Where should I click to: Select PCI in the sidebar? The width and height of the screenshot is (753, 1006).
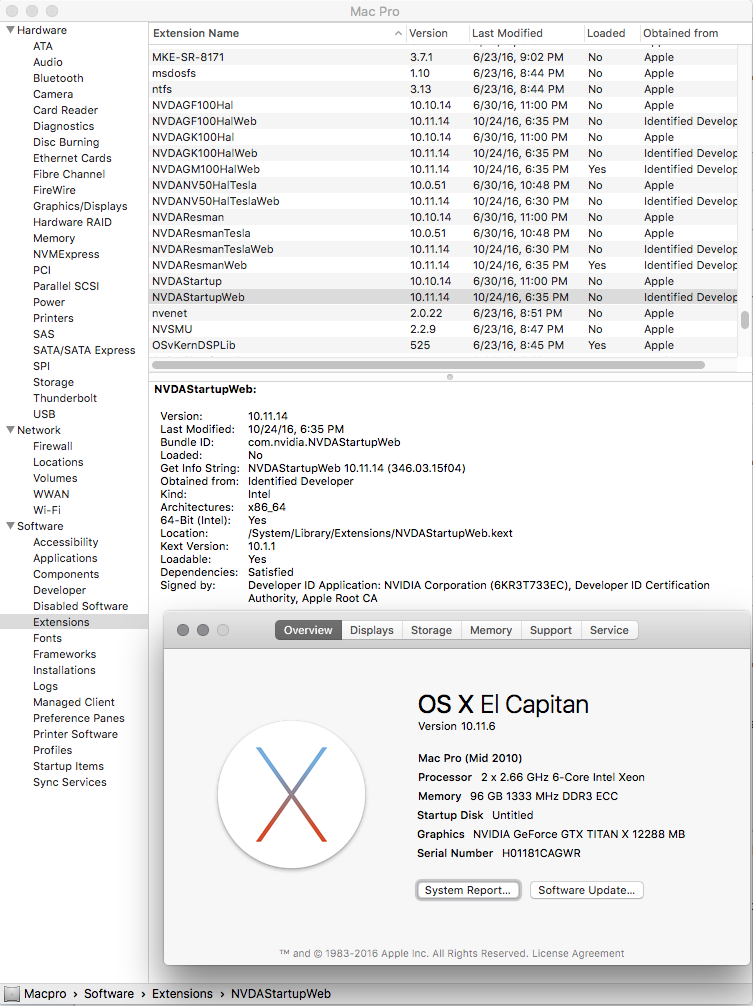click(x=42, y=270)
